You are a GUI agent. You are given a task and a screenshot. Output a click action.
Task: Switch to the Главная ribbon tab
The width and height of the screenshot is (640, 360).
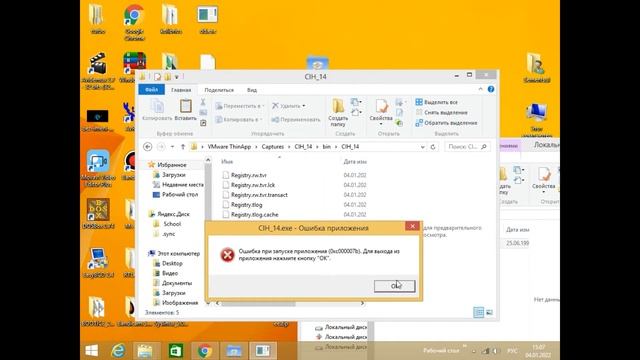coord(181,90)
